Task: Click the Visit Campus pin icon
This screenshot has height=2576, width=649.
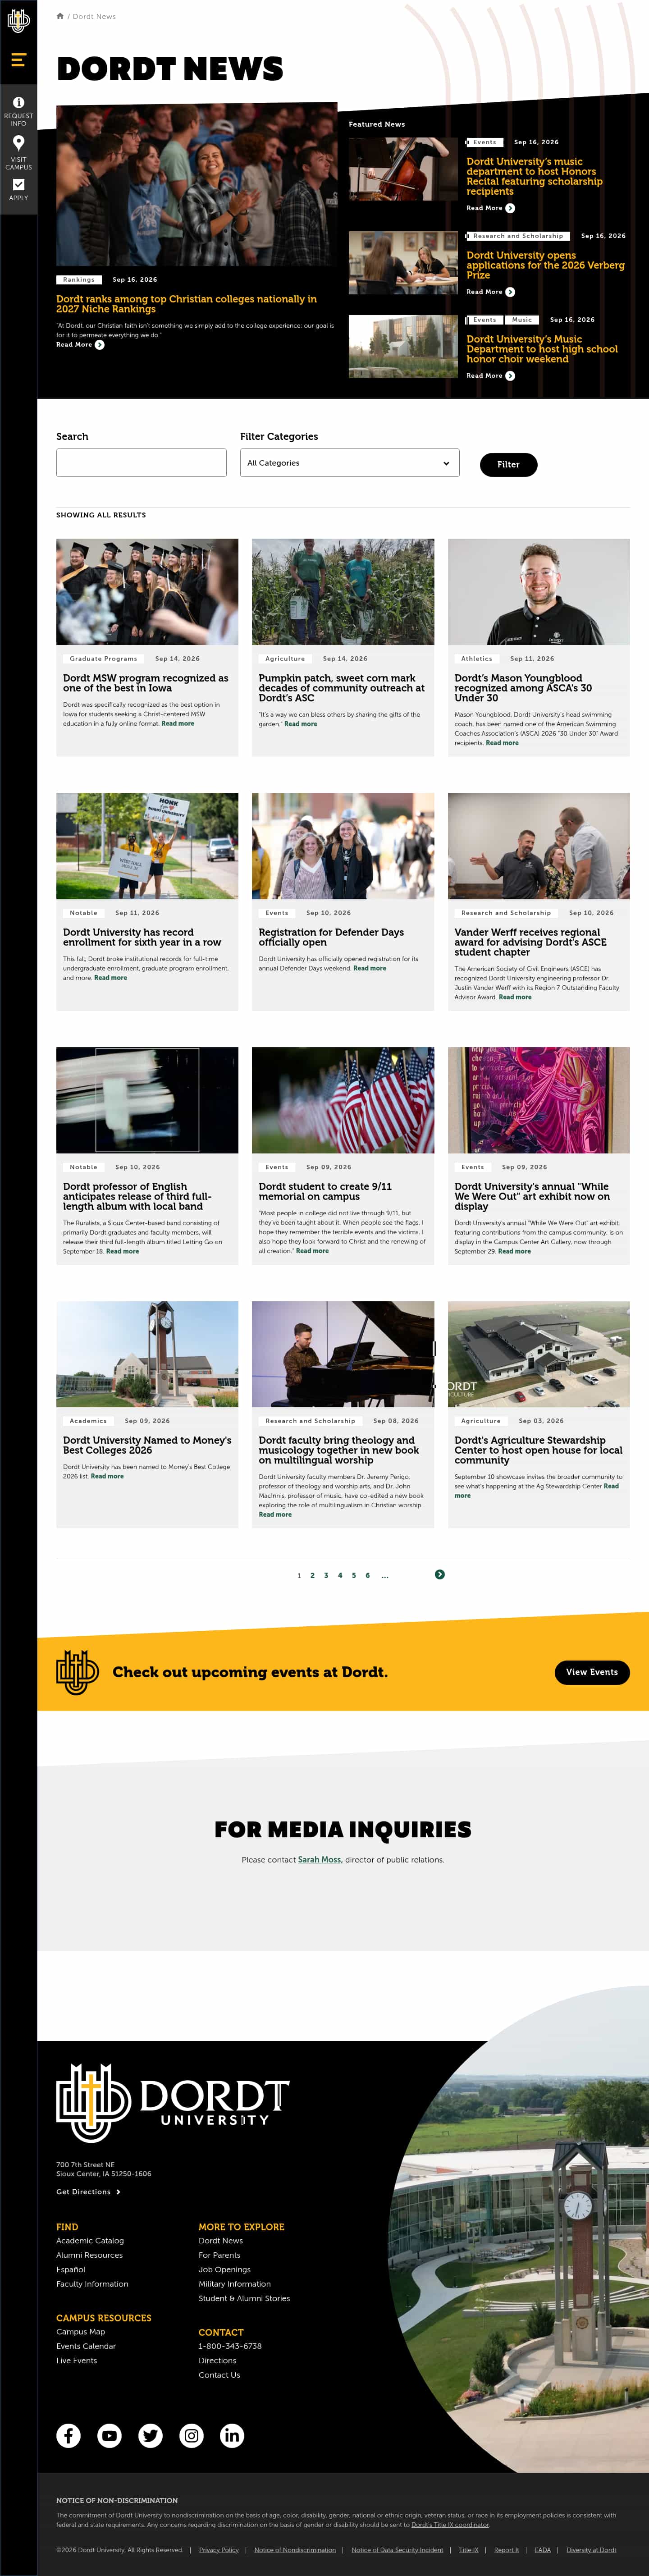Action: pyautogui.click(x=18, y=143)
